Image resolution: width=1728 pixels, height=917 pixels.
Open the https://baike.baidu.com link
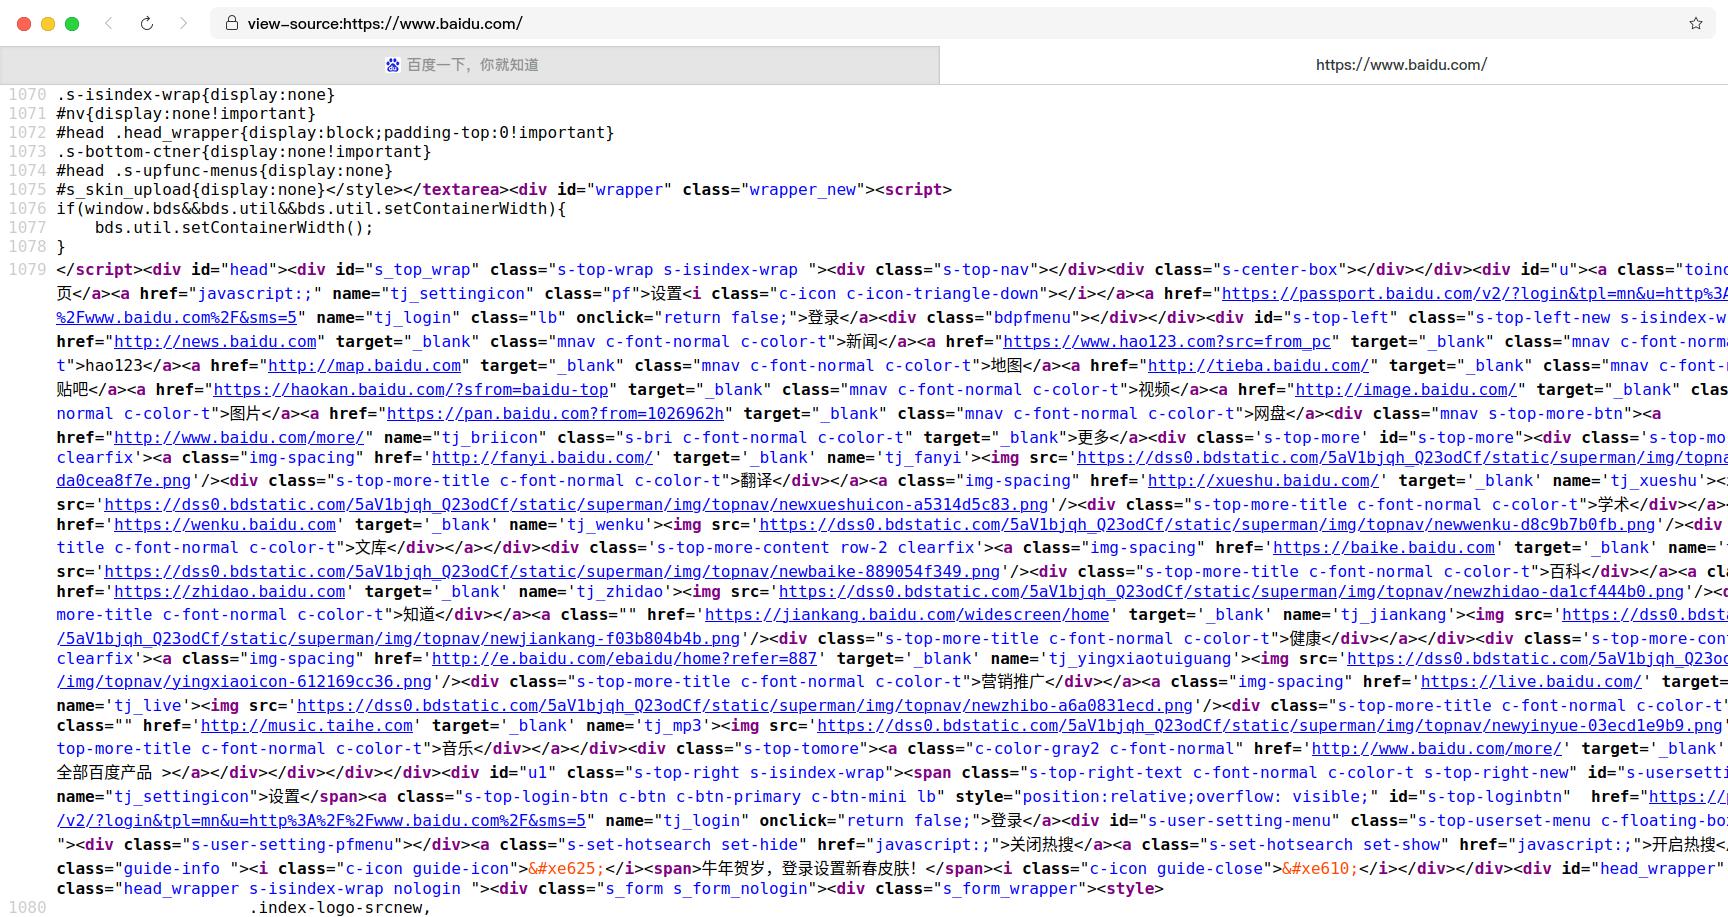(1384, 547)
